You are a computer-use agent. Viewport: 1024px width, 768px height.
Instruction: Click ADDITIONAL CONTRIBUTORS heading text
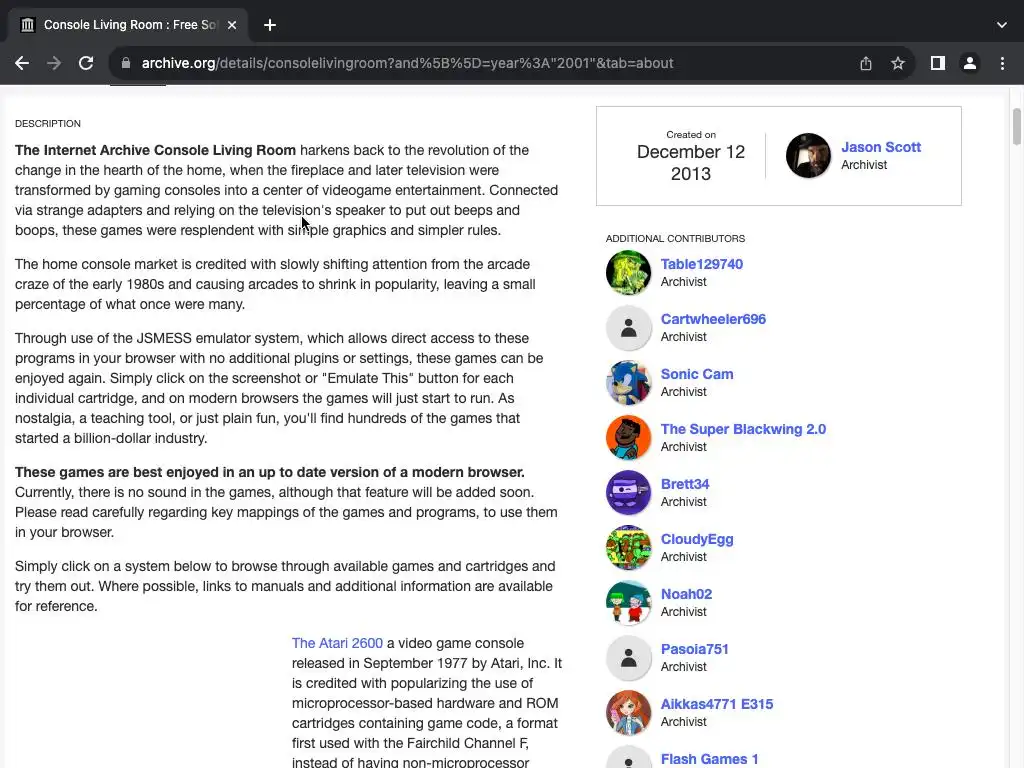[x=675, y=238]
